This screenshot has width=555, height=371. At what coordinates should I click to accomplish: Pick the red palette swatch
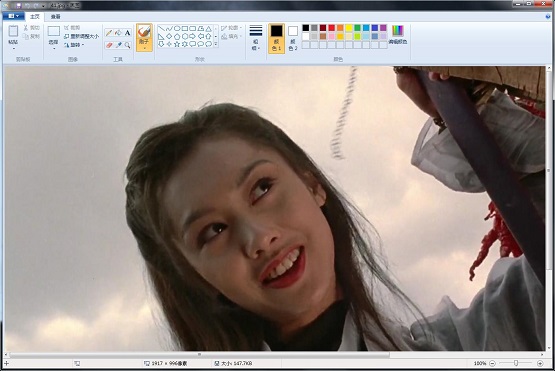coord(332,28)
